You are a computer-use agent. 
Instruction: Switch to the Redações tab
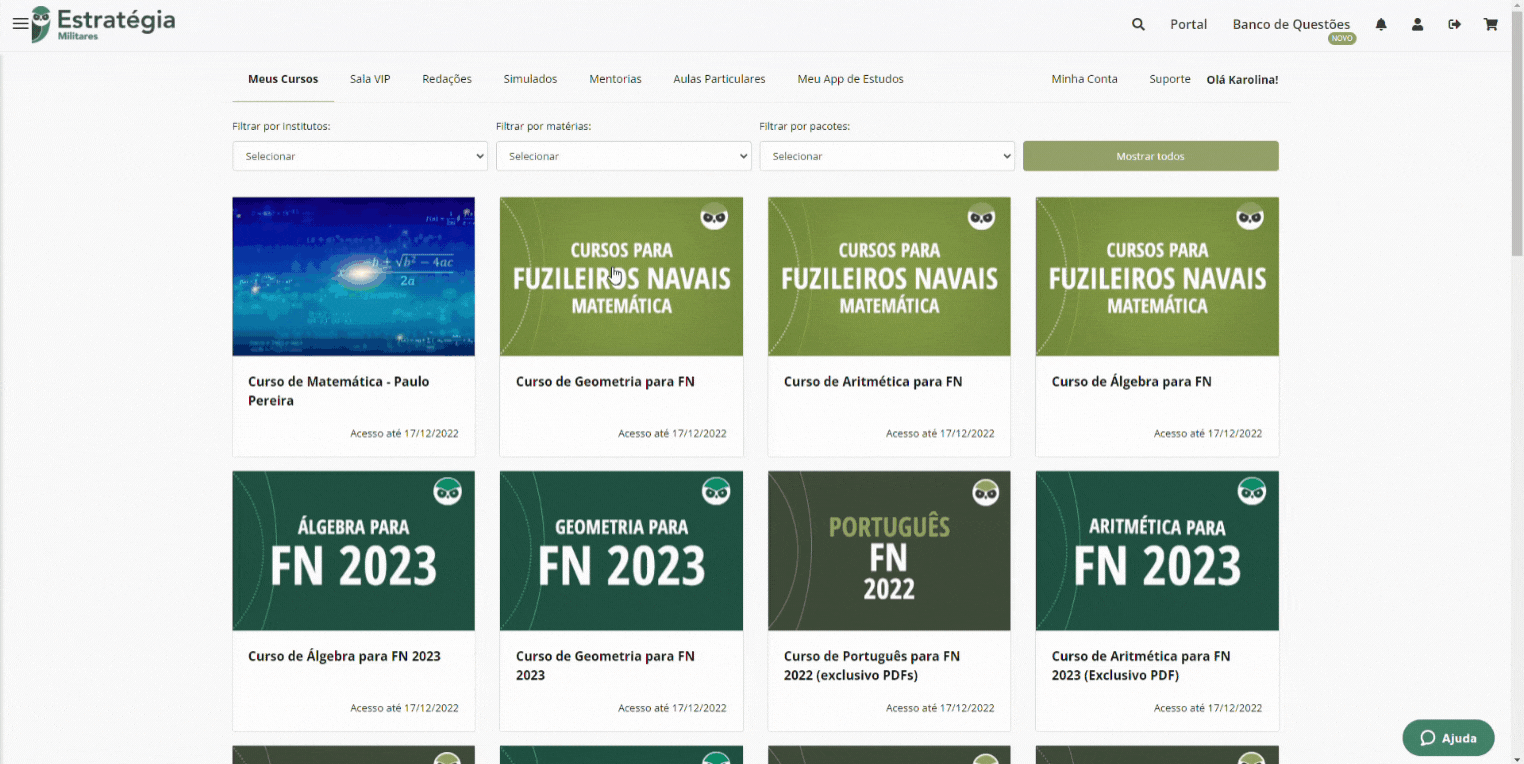click(x=447, y=79)
